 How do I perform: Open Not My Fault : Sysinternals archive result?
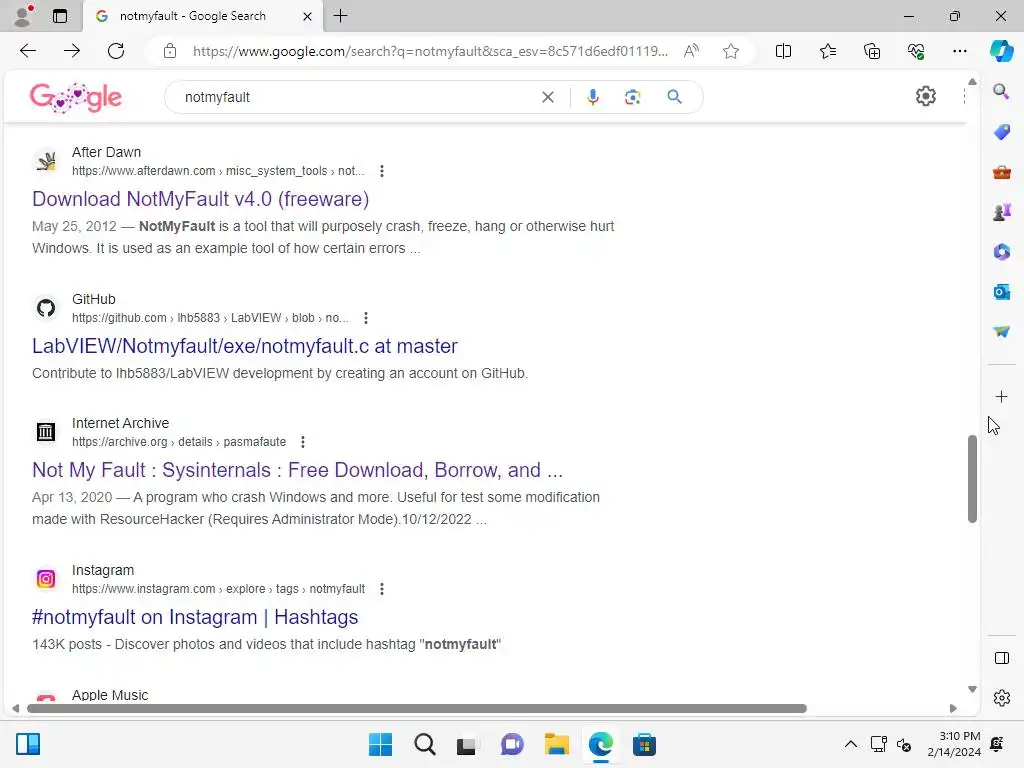[297, 470]
